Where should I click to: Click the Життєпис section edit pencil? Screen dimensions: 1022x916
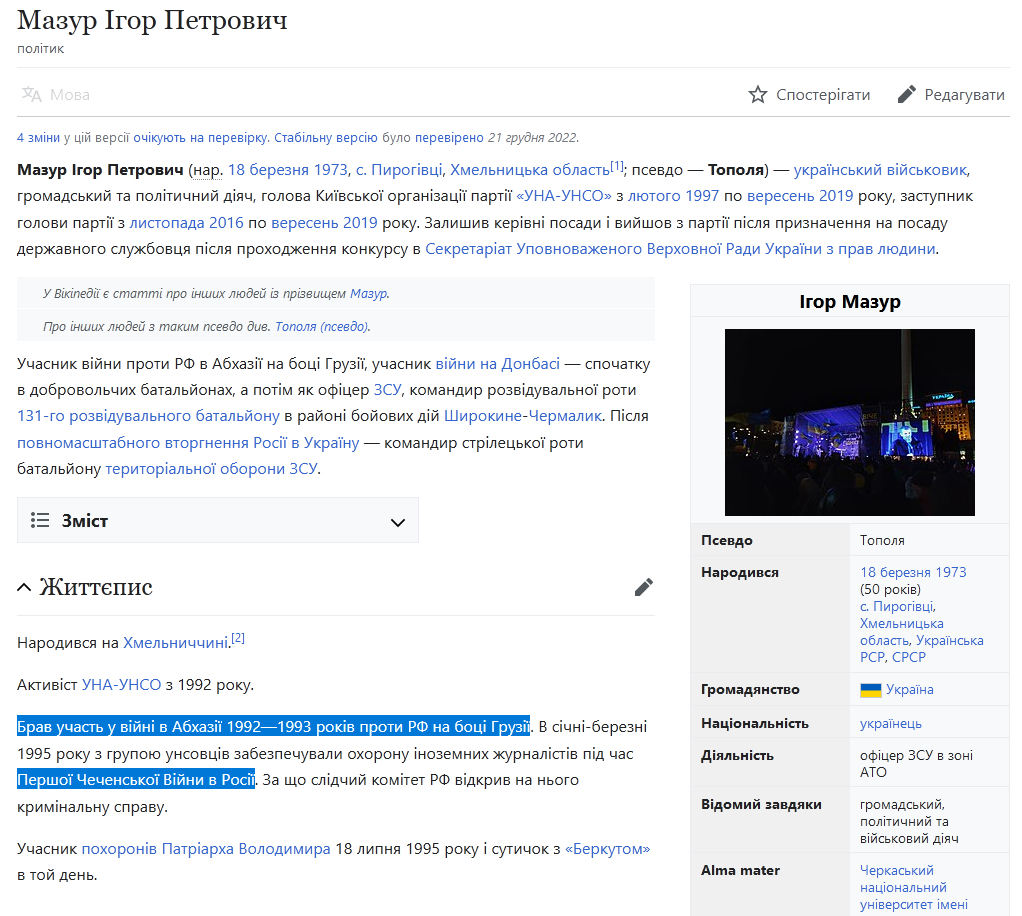643,587
